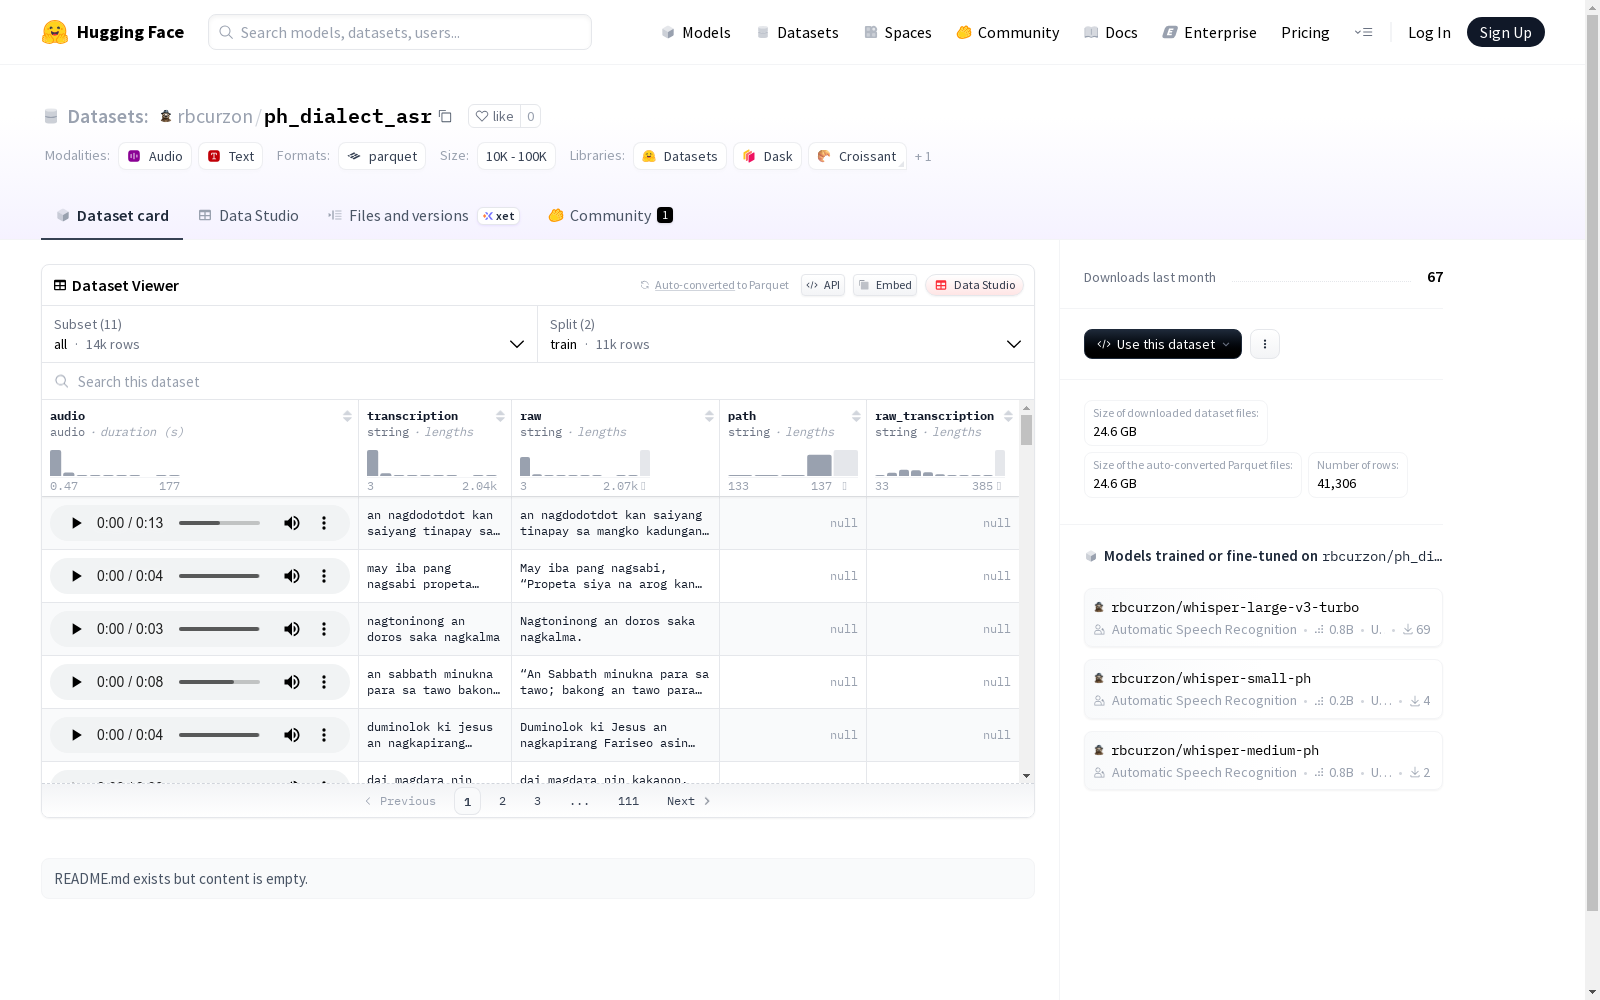
Task: Seek the 0:08 audio progress slider
Action: point(219,682)
